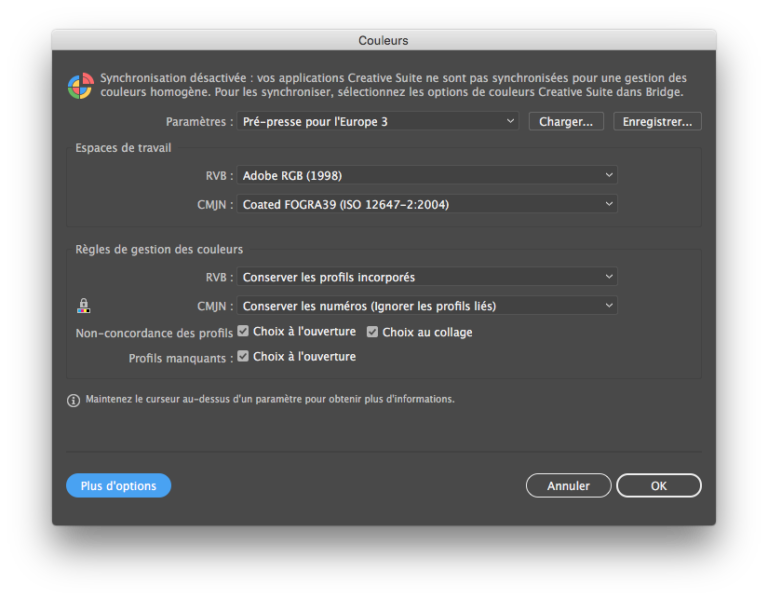Viewport: 768px width, 600px height.
Task: Click the Charger... button
Action: click(566, 122)
